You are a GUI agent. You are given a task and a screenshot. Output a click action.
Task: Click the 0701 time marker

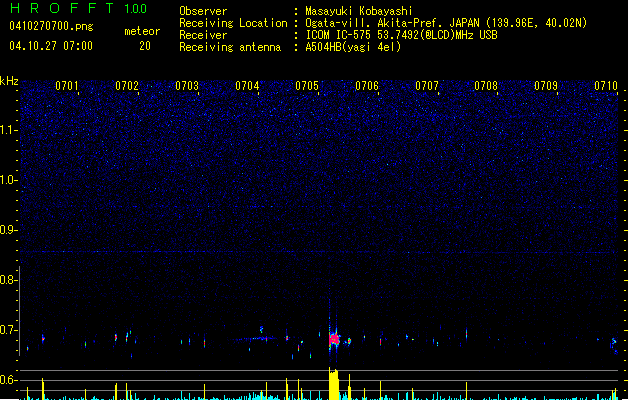pos(67,86)
